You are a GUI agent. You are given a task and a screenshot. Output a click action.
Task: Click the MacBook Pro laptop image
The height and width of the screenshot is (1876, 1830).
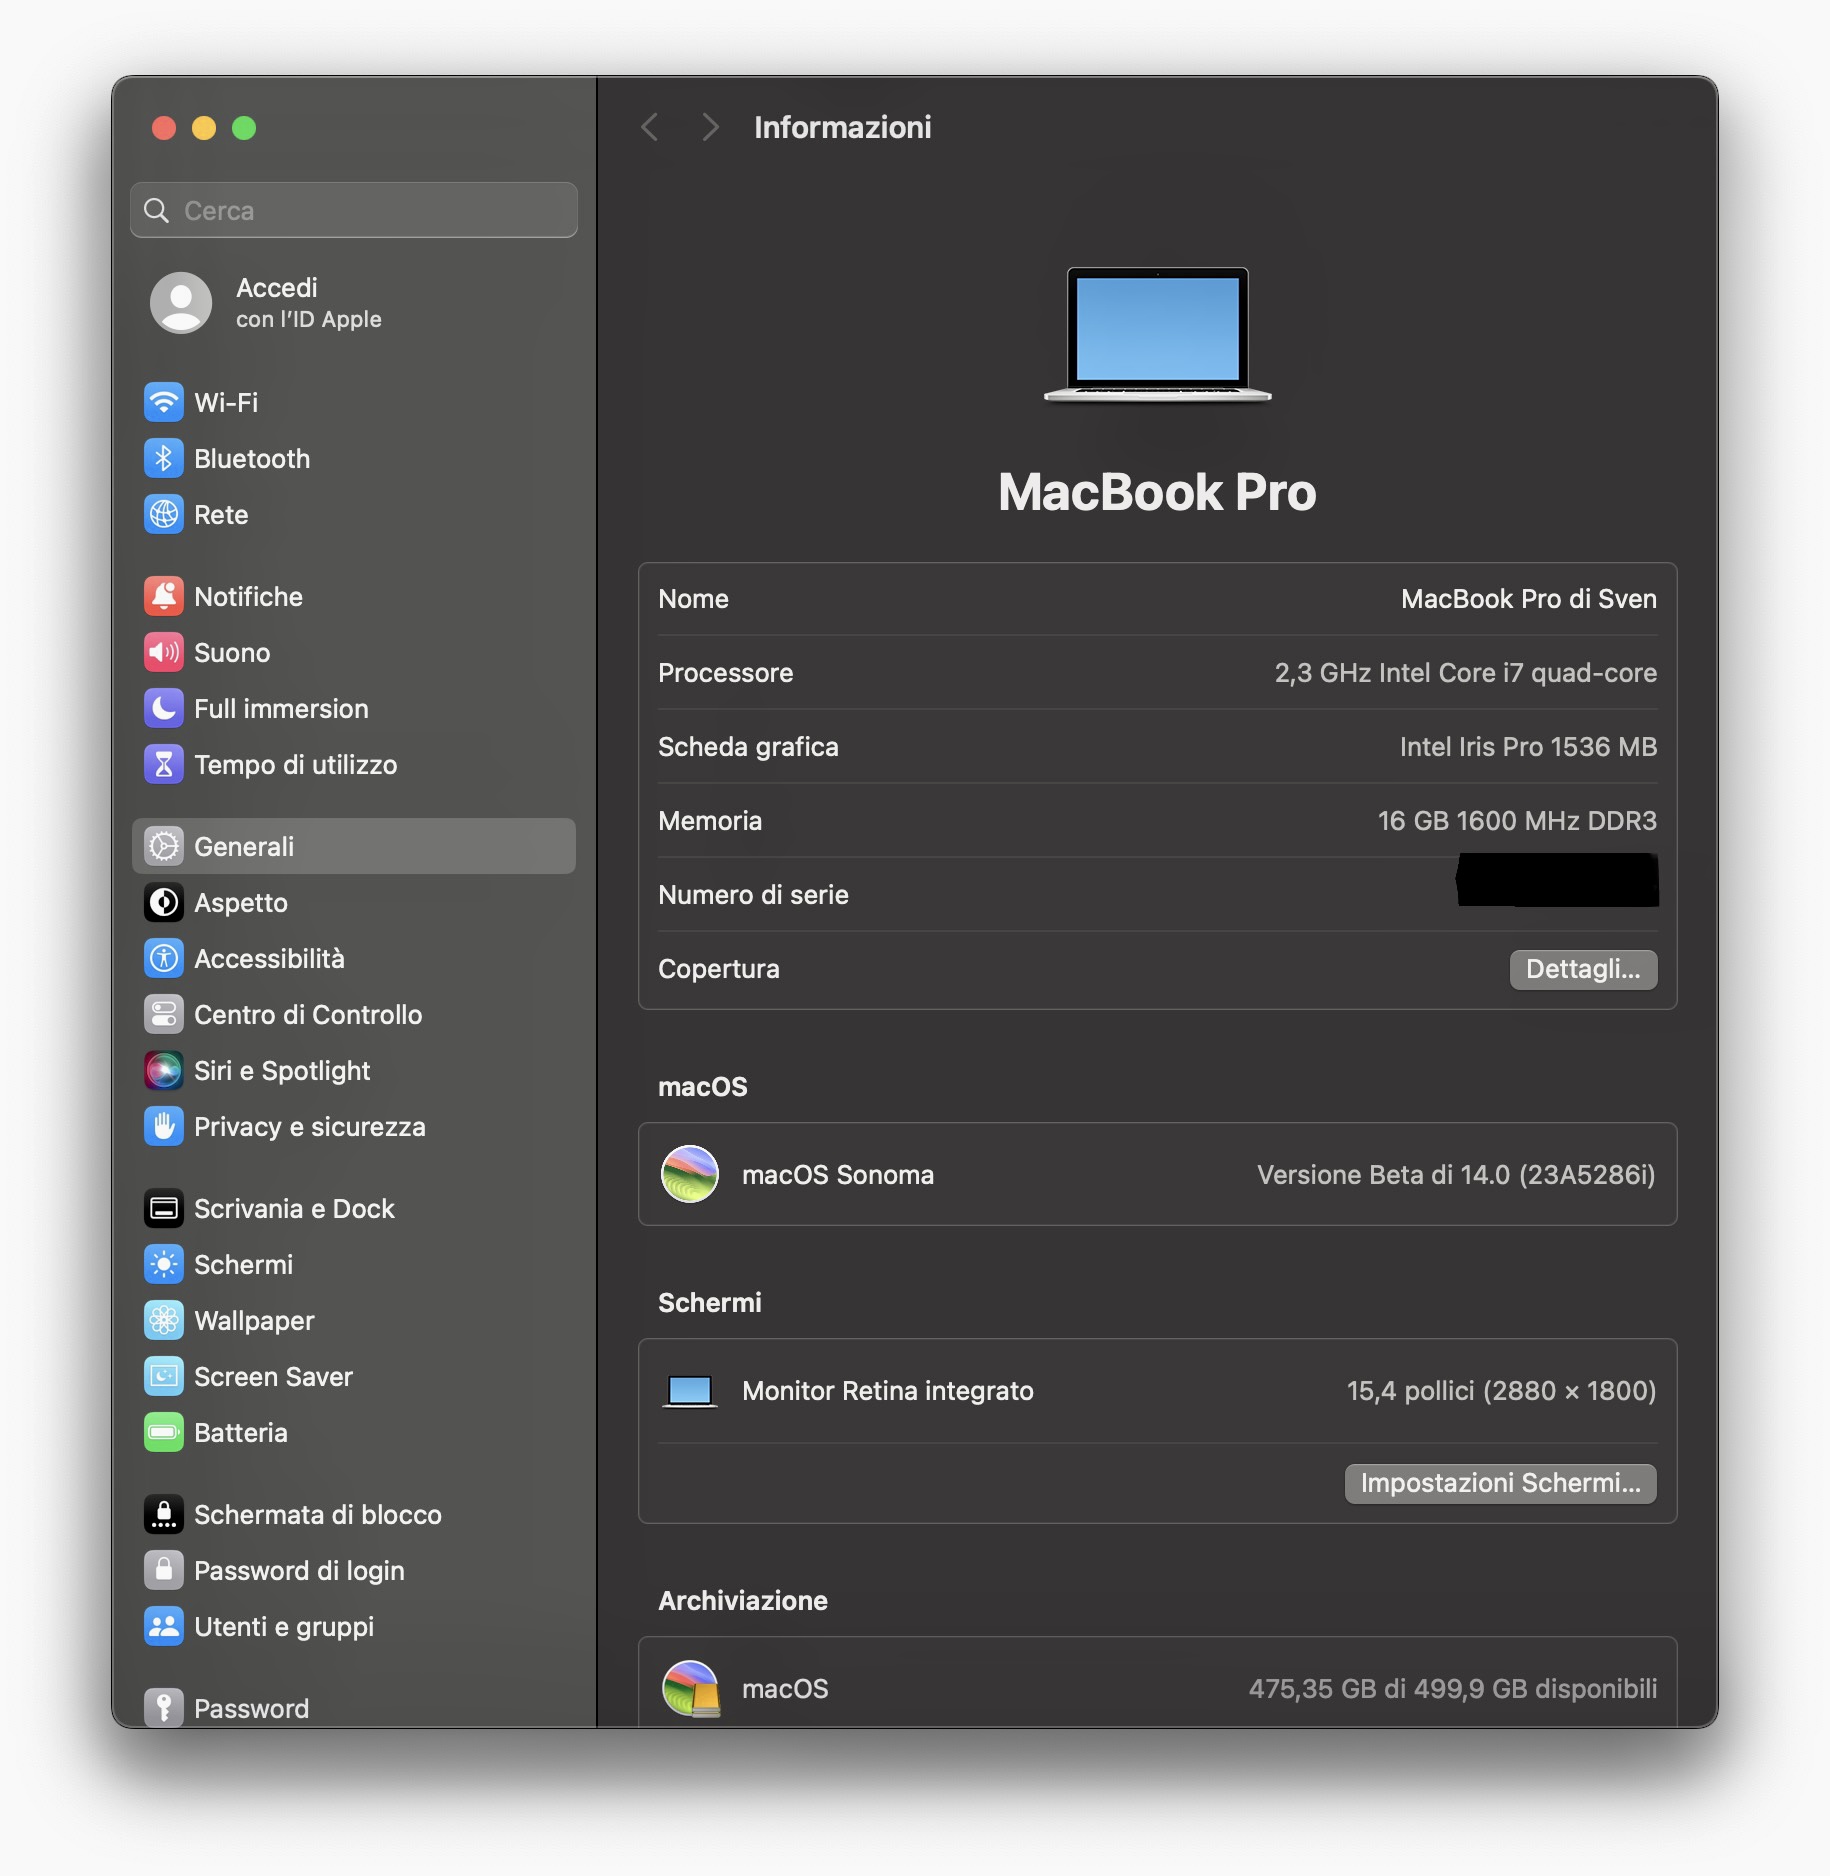click(1158, 335)
